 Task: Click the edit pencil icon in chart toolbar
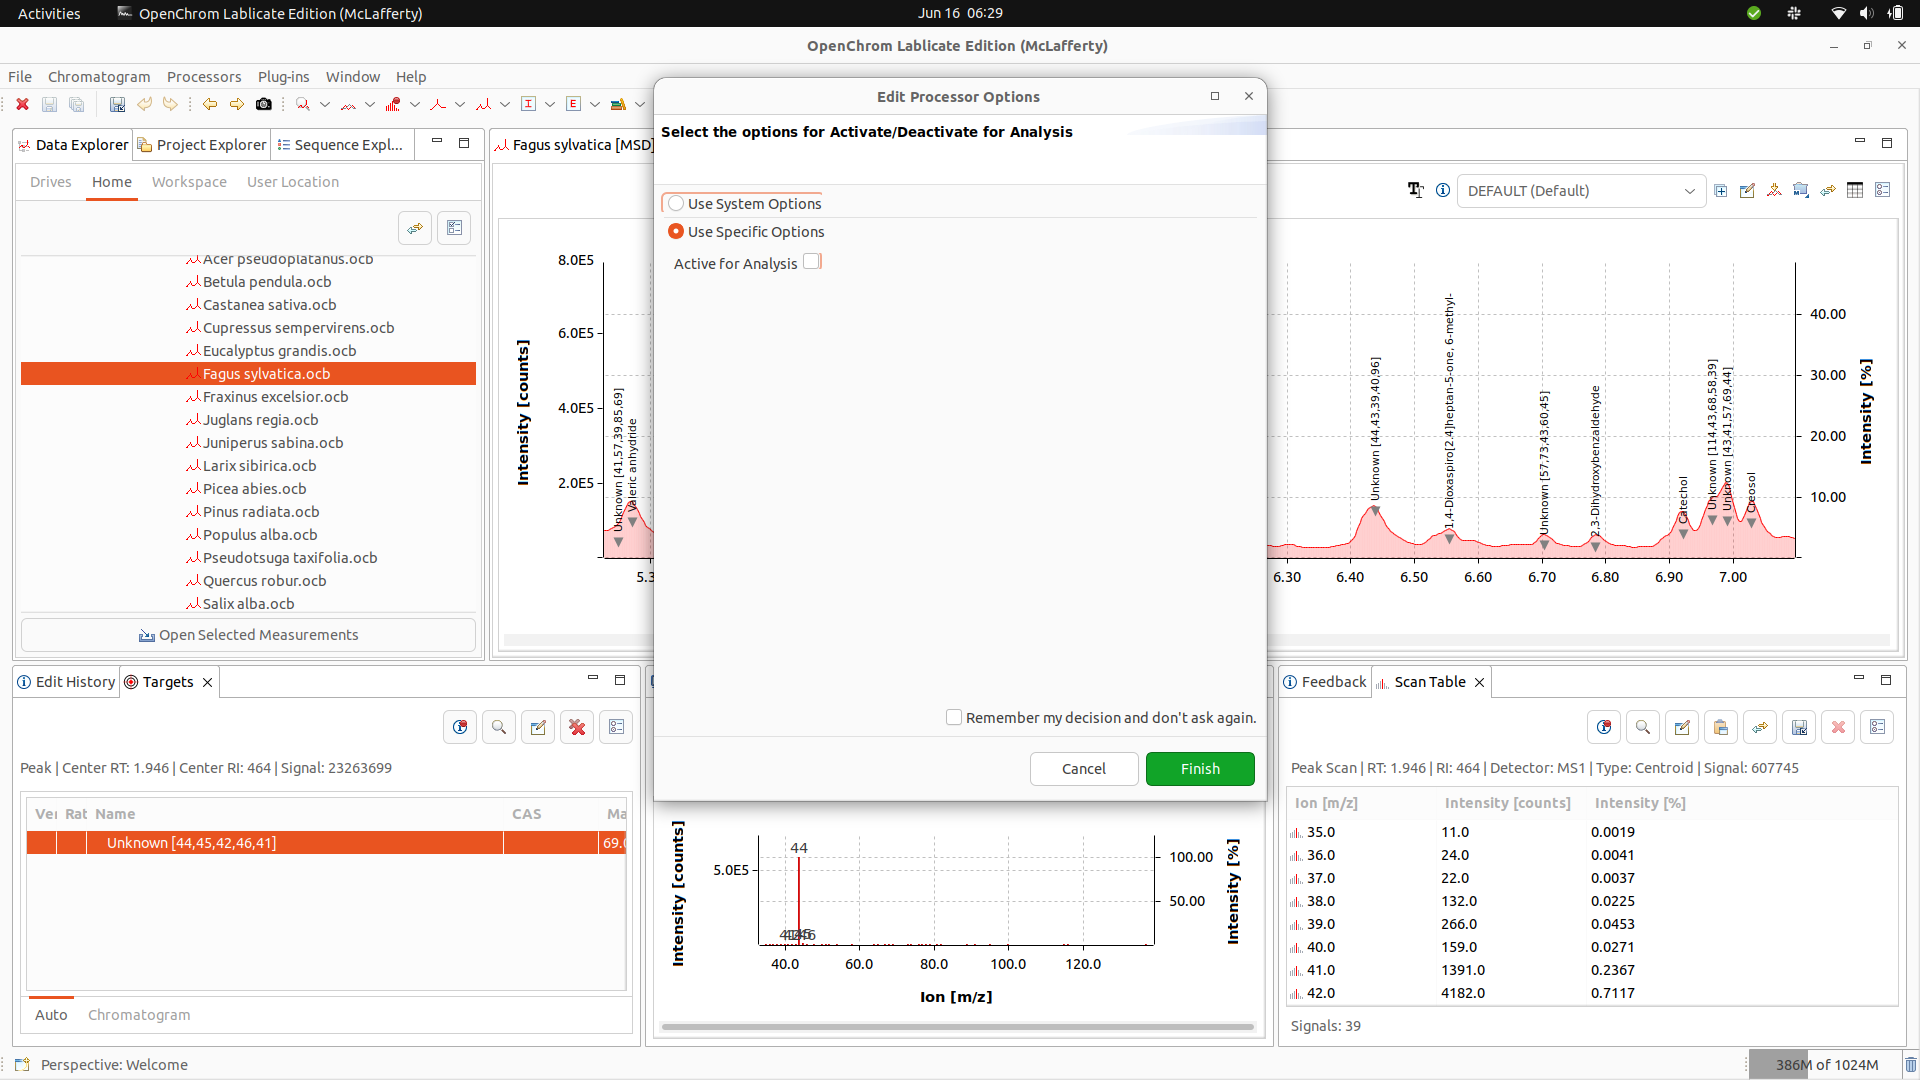1747,190
